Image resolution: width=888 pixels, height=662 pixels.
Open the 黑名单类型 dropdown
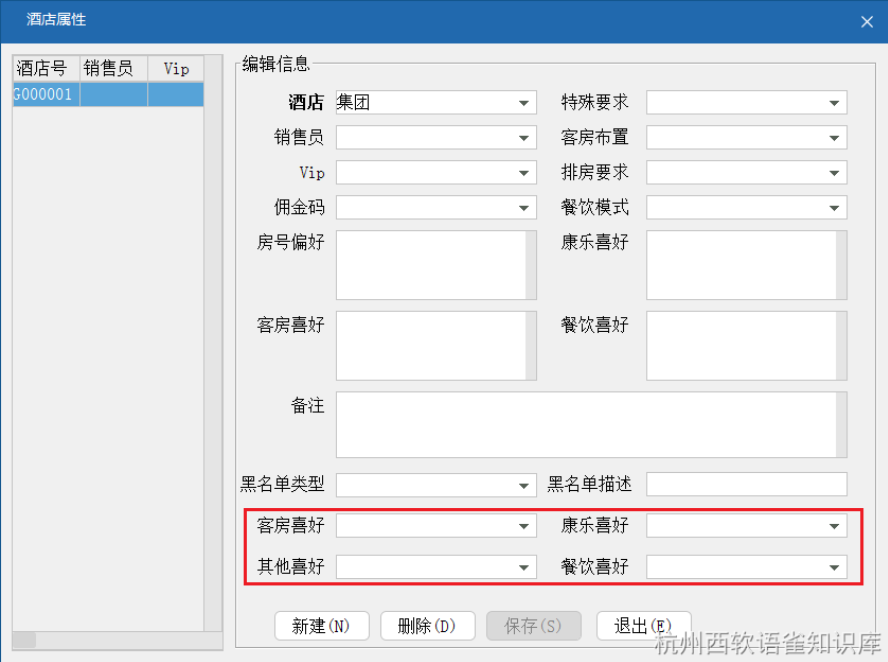(x=436, y=485)
